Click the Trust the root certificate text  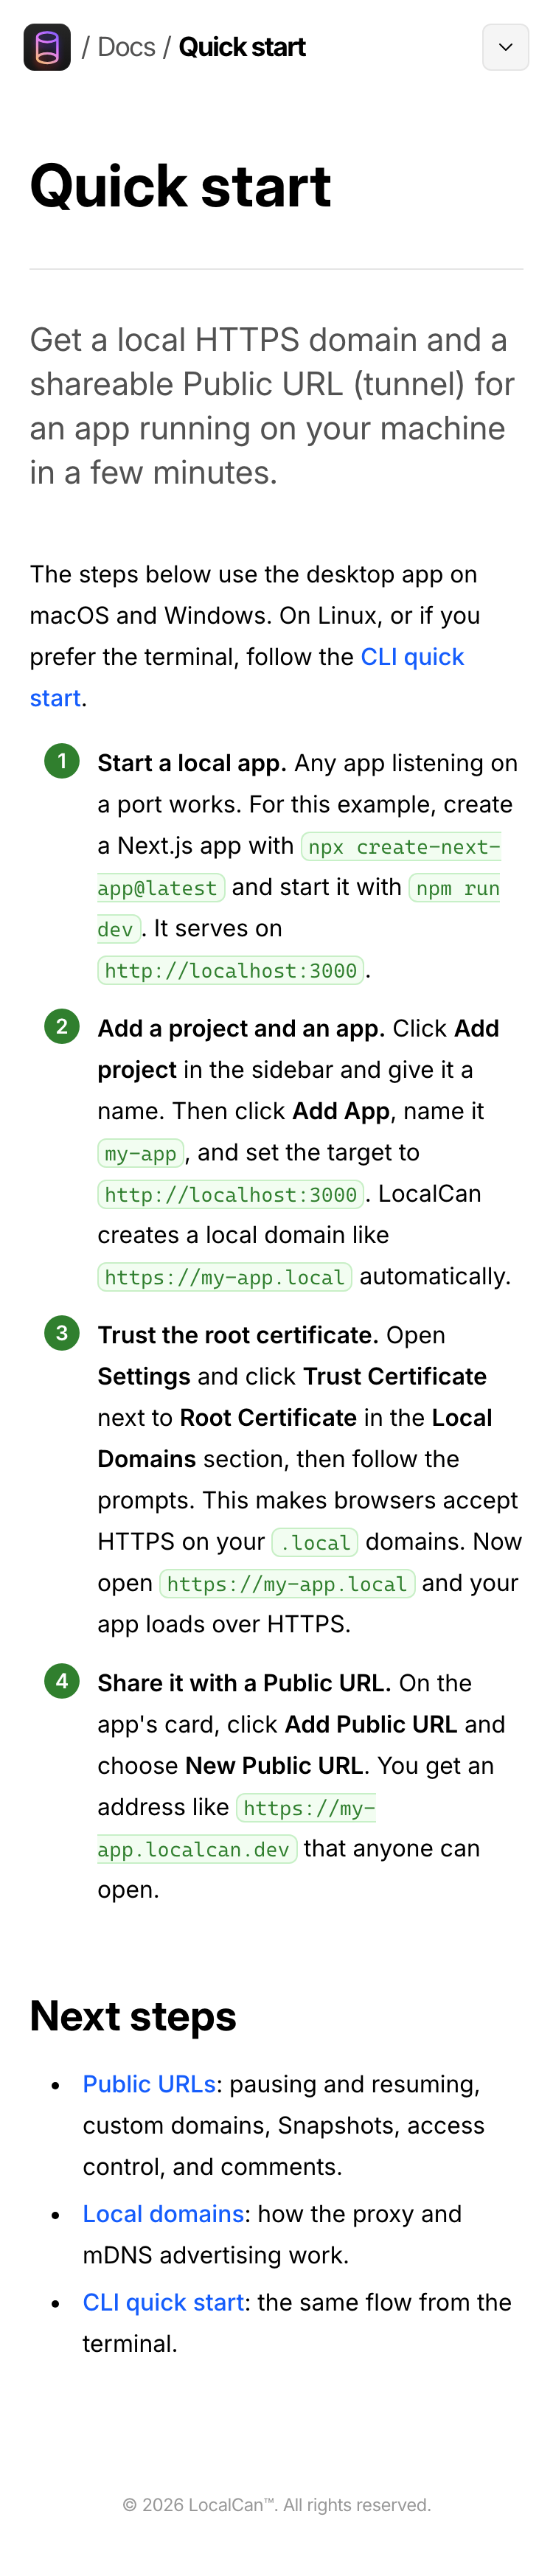[x=238, y=1335]
